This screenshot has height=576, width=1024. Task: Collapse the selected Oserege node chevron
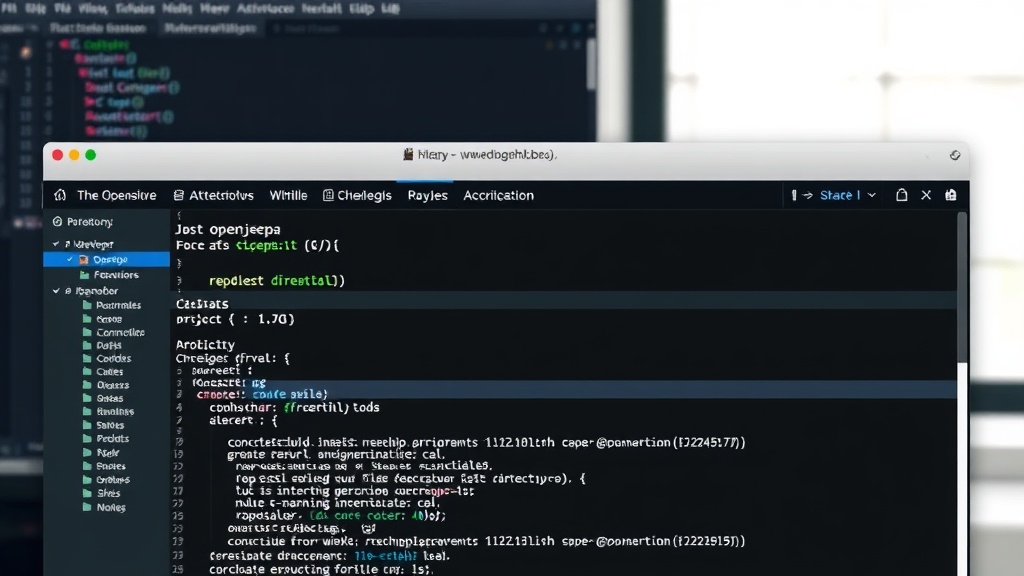[x=70, y=259]
